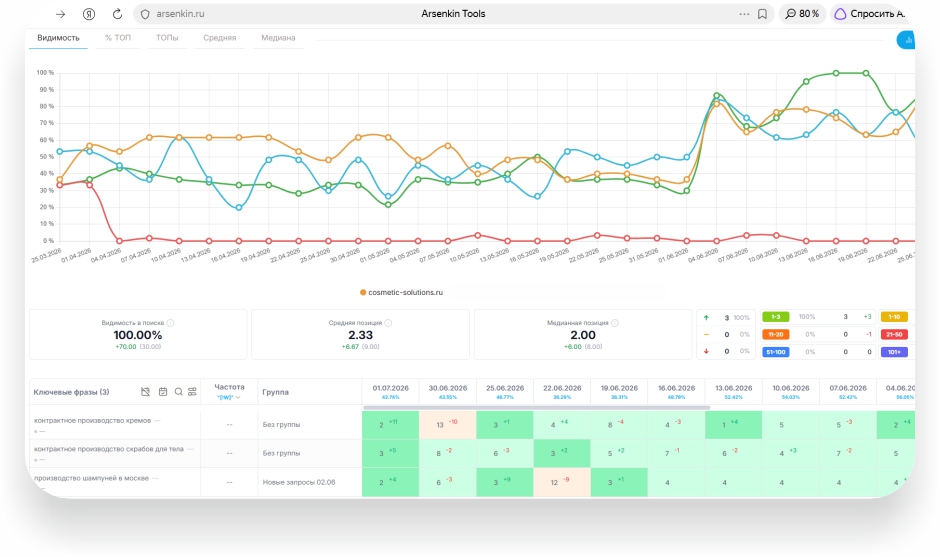
Task: Click the shield protection icon in address bar
Action: (x=145, y=14)
